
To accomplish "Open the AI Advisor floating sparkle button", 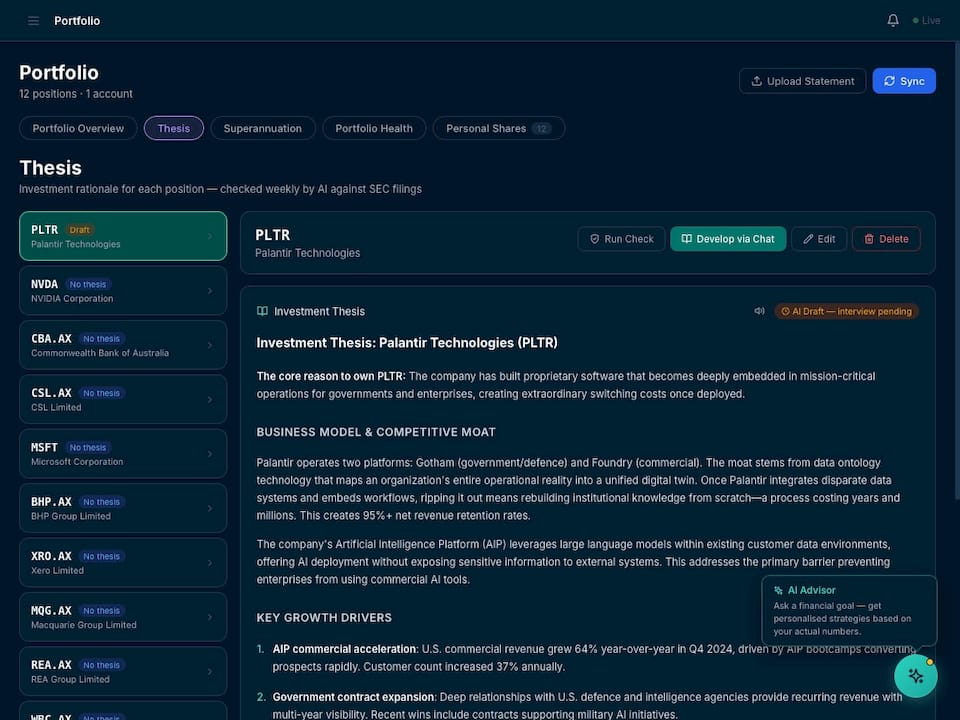I will (916, 676).
